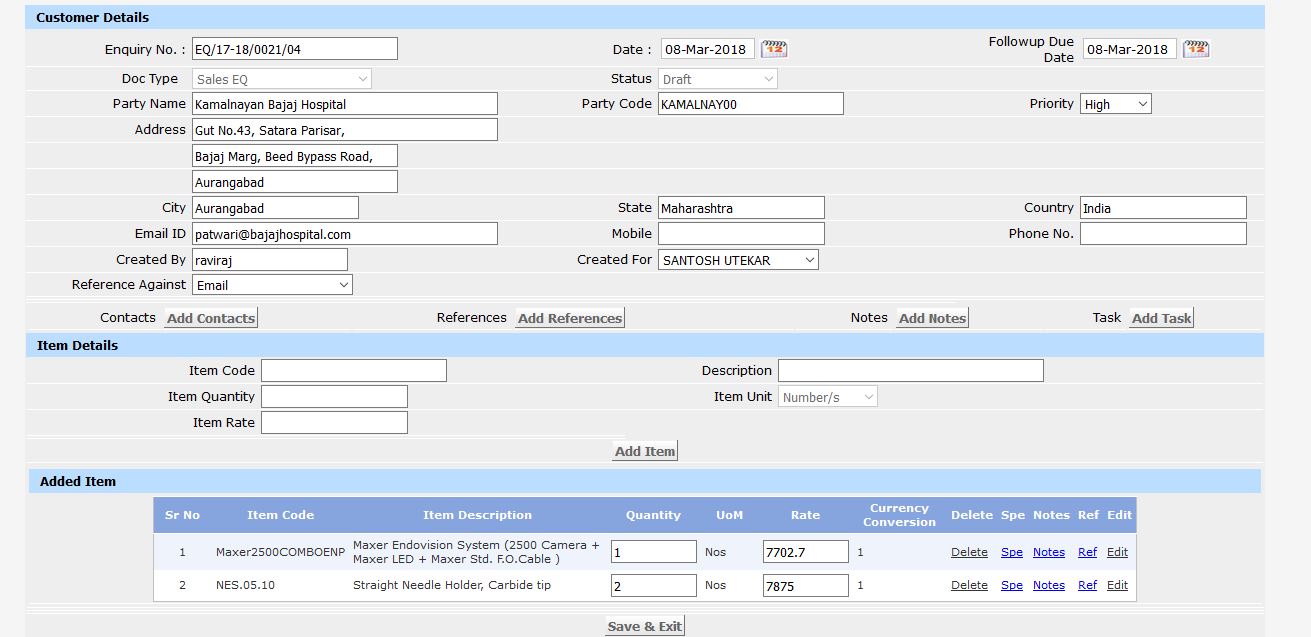Open the Status dropdown showing Draft
This screenshot has width=1311, height=637.
click(x=718, y=79)
